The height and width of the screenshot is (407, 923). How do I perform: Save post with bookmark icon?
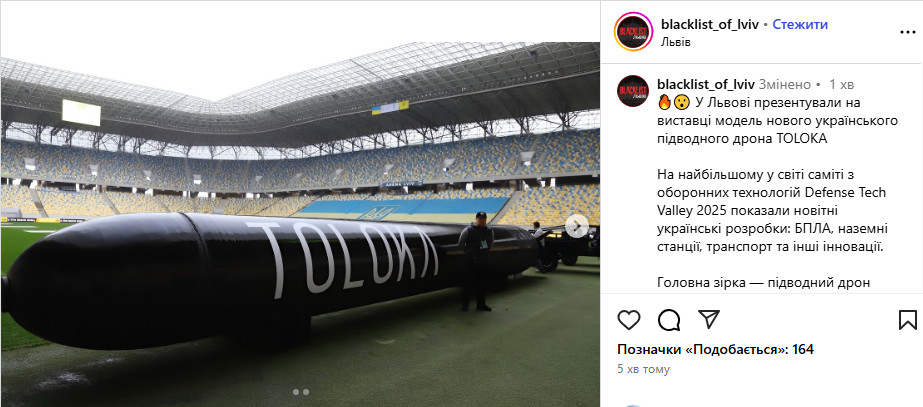[908, 320]
